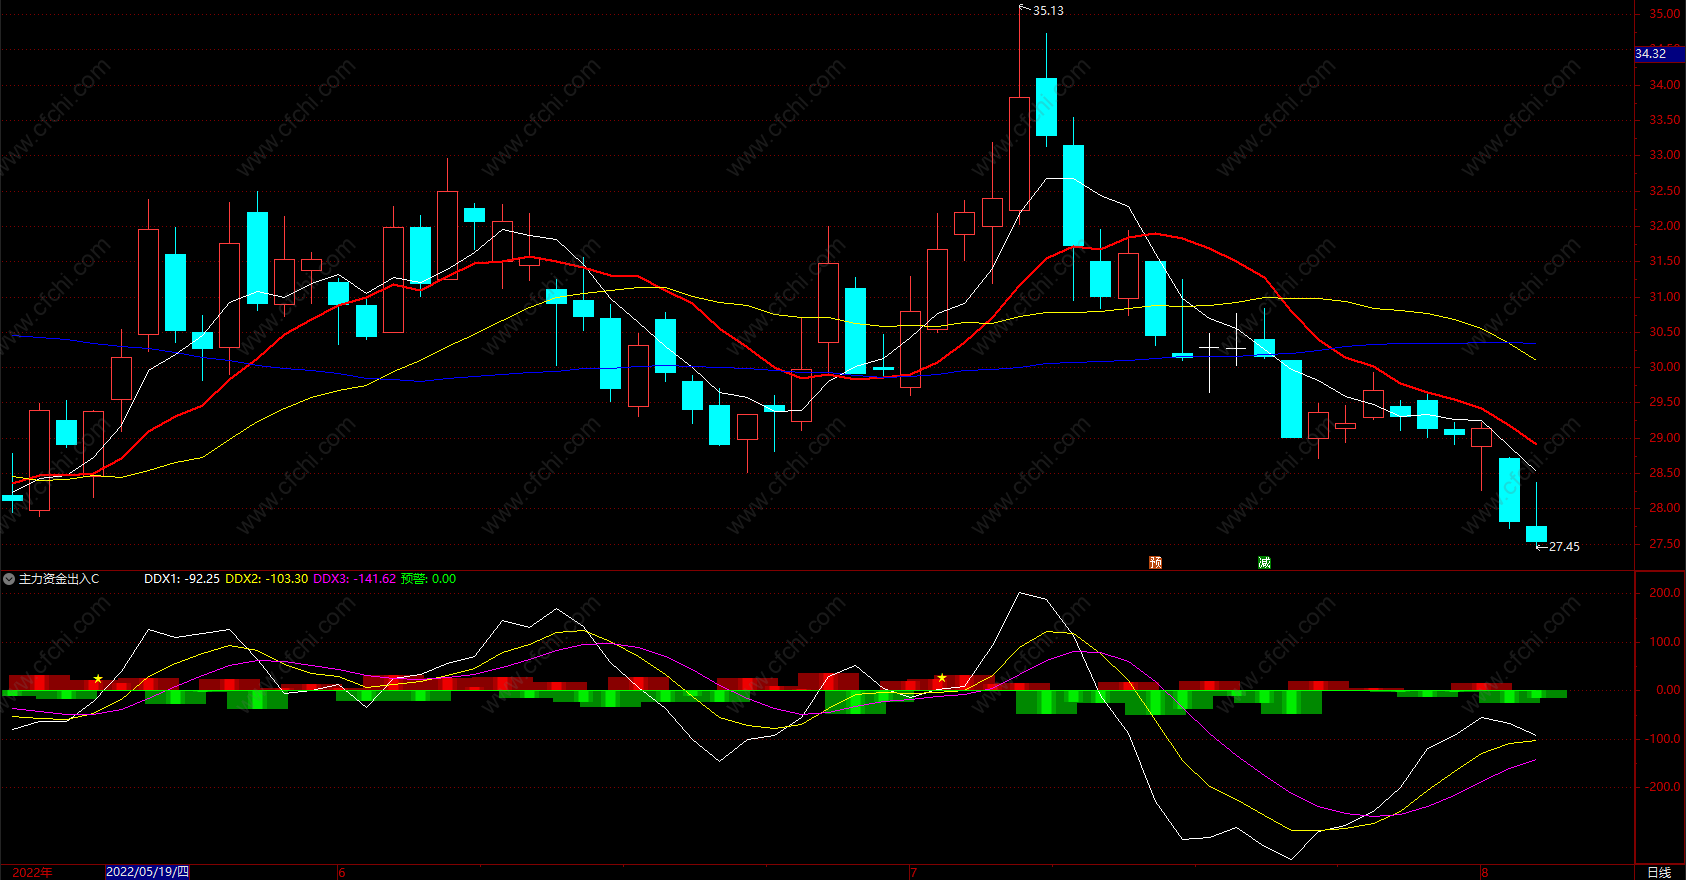Click the -100.0 indicator axis label
This screenshot has width=1686, height=880.
point(1662,739)
